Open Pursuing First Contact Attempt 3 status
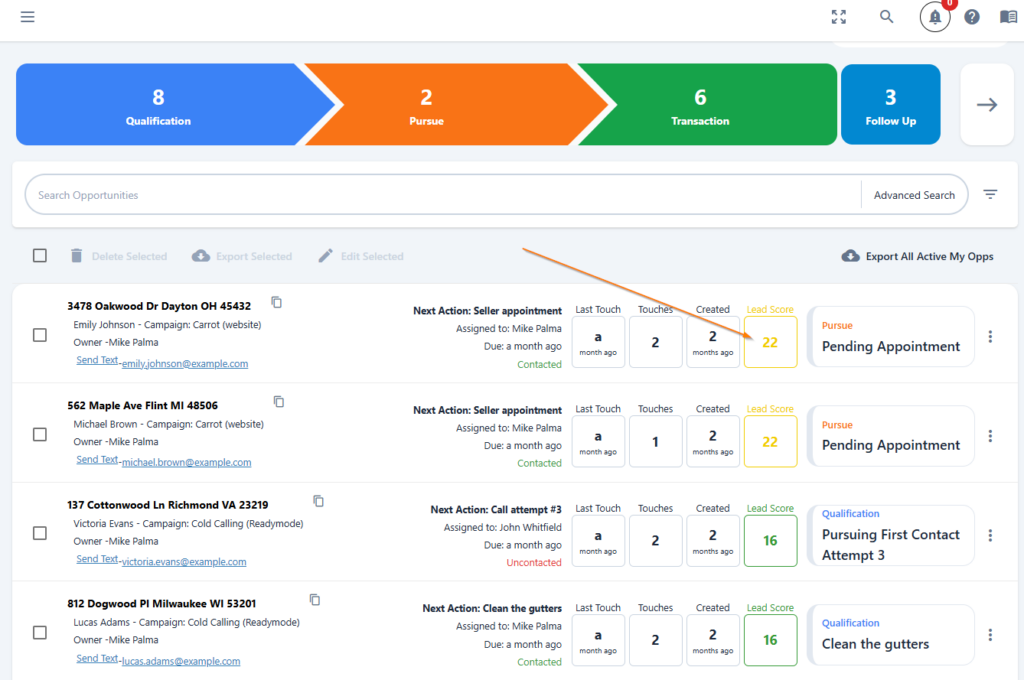The height and width of the screenshot is (680, 1024). pyautogui.click(x=891, y=536)
